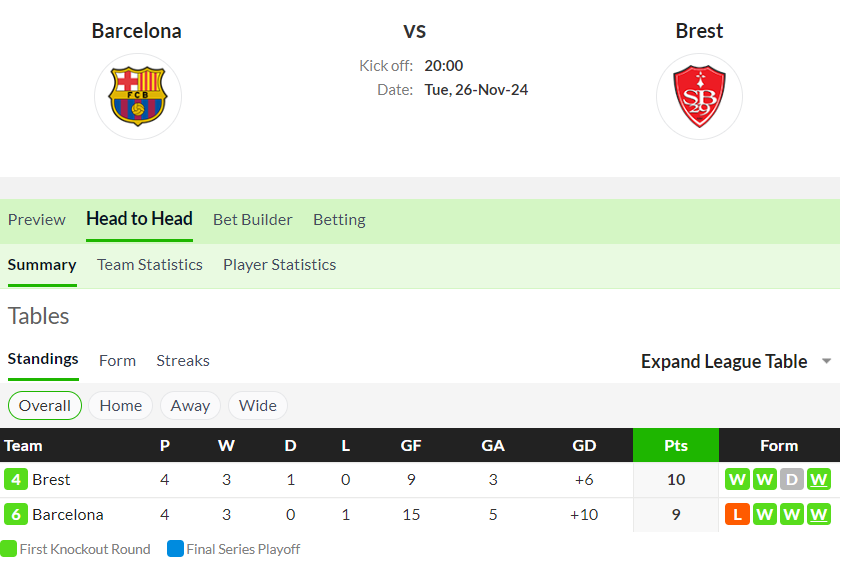Click Barcelona's position 6 badge
The width and height of the screenshot is (841, 567).
click(x=16, y=514)
